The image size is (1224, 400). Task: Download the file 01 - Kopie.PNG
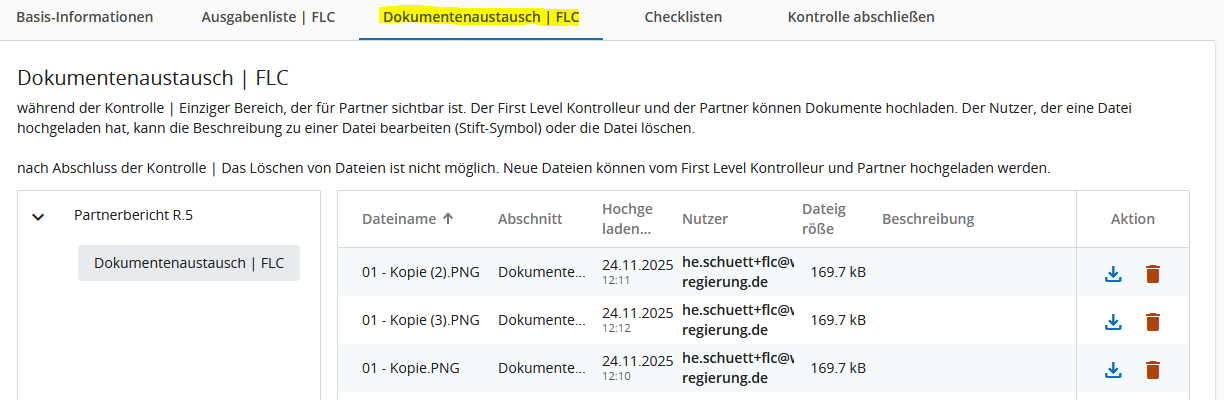pos(1113,369)
